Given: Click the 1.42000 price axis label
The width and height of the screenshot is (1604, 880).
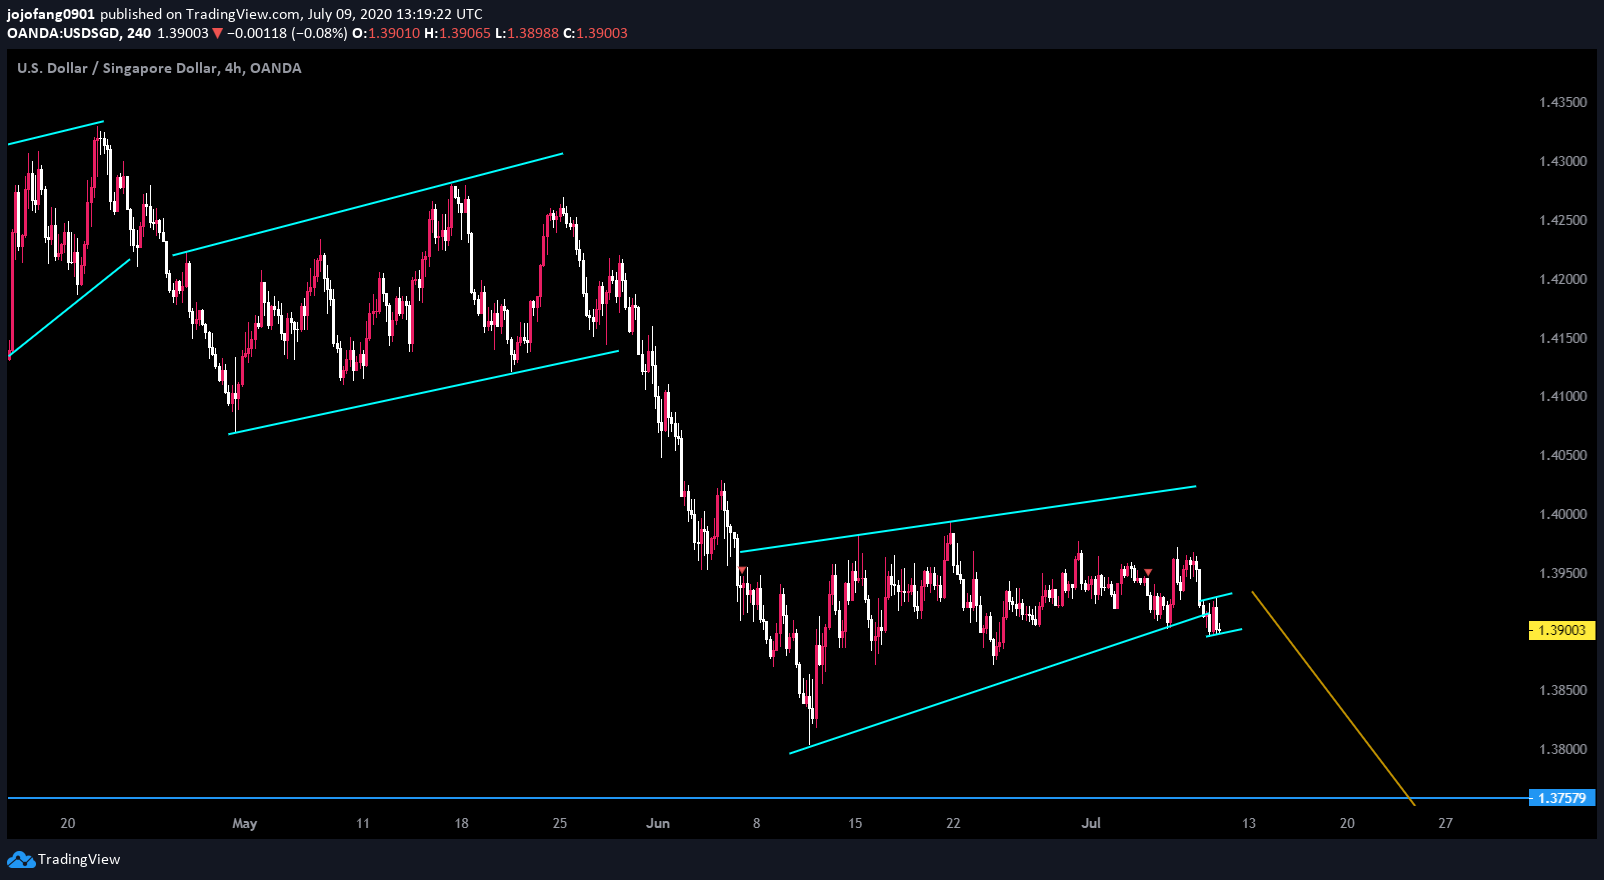Looking at the screenshot, I should tap(1563, 279).
